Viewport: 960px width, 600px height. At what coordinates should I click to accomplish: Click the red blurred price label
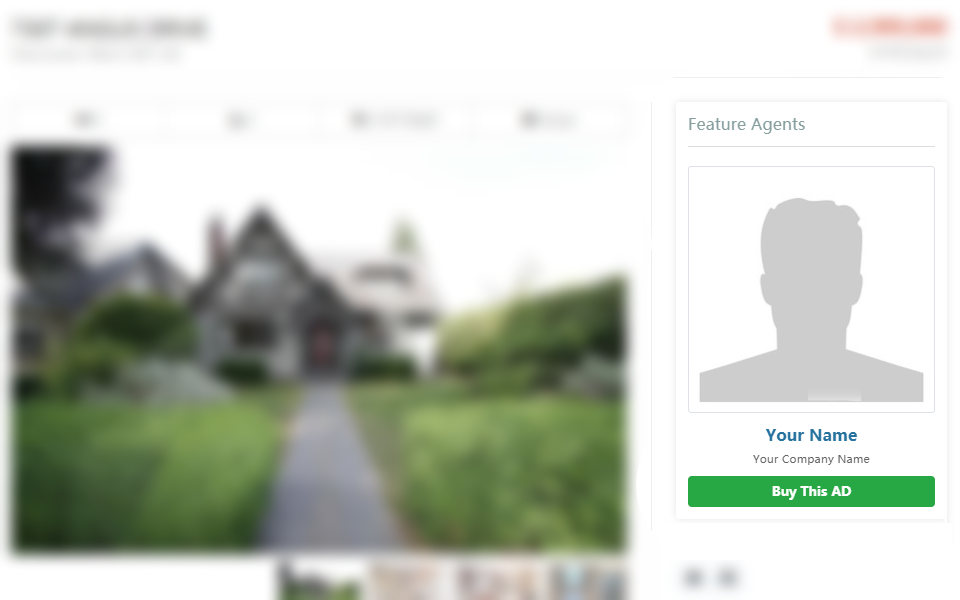coord(890,27)
